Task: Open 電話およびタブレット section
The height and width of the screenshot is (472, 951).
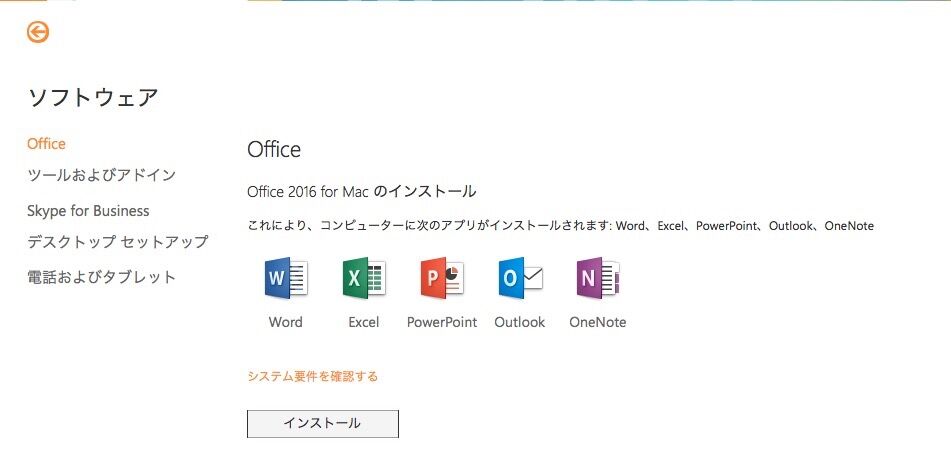Action: 102,277
